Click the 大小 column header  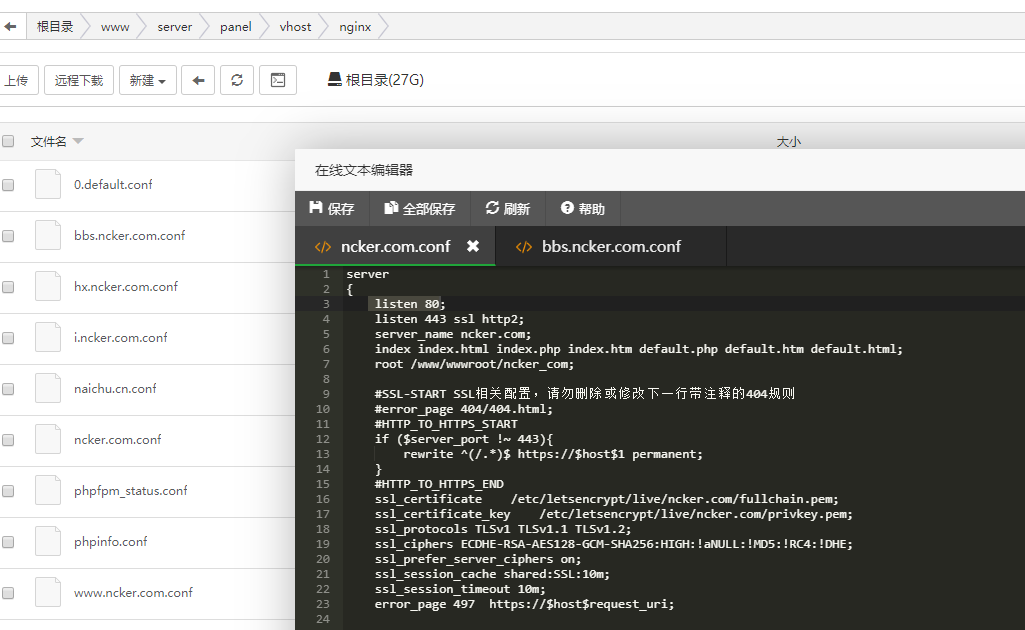[788, 141]
